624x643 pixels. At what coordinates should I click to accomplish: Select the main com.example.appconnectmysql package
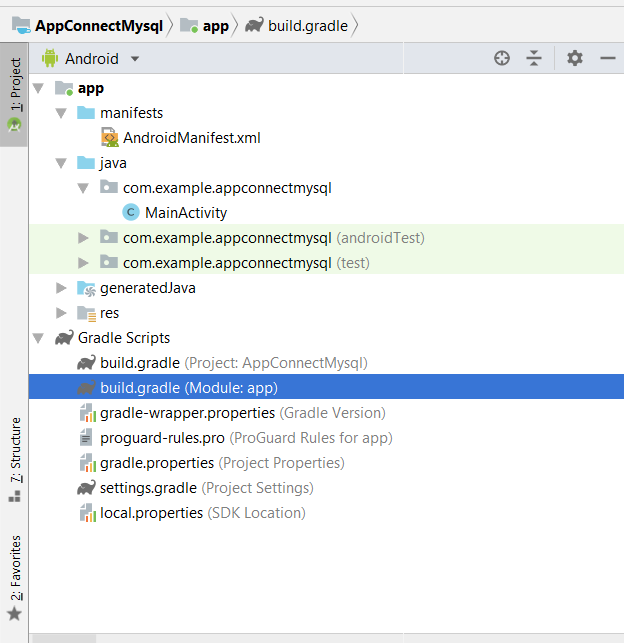(x=326, y=188)
